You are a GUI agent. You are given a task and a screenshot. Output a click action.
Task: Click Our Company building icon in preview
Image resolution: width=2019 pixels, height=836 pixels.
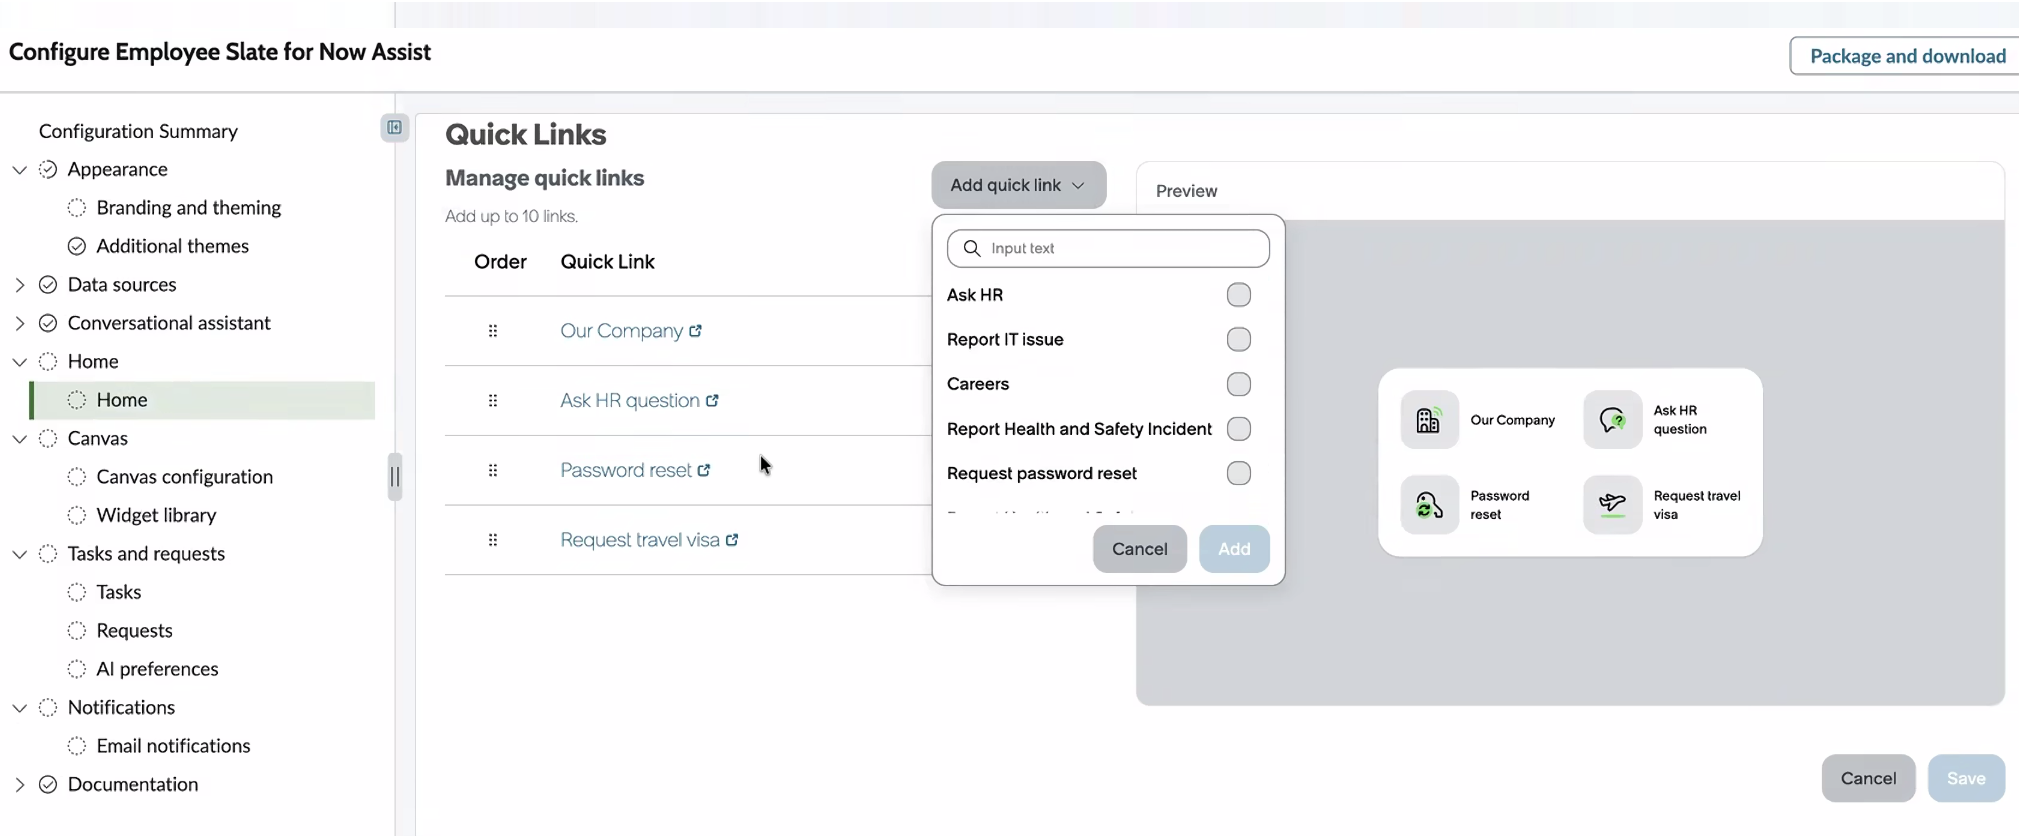coord(1429,420)
